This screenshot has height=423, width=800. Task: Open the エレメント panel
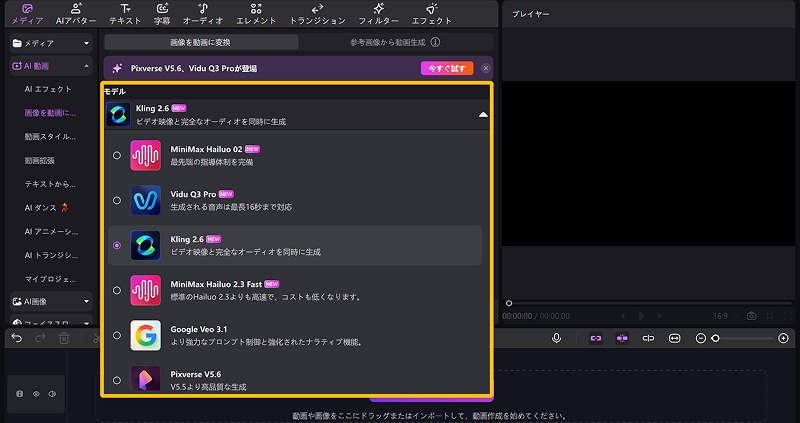pos(256,14)
